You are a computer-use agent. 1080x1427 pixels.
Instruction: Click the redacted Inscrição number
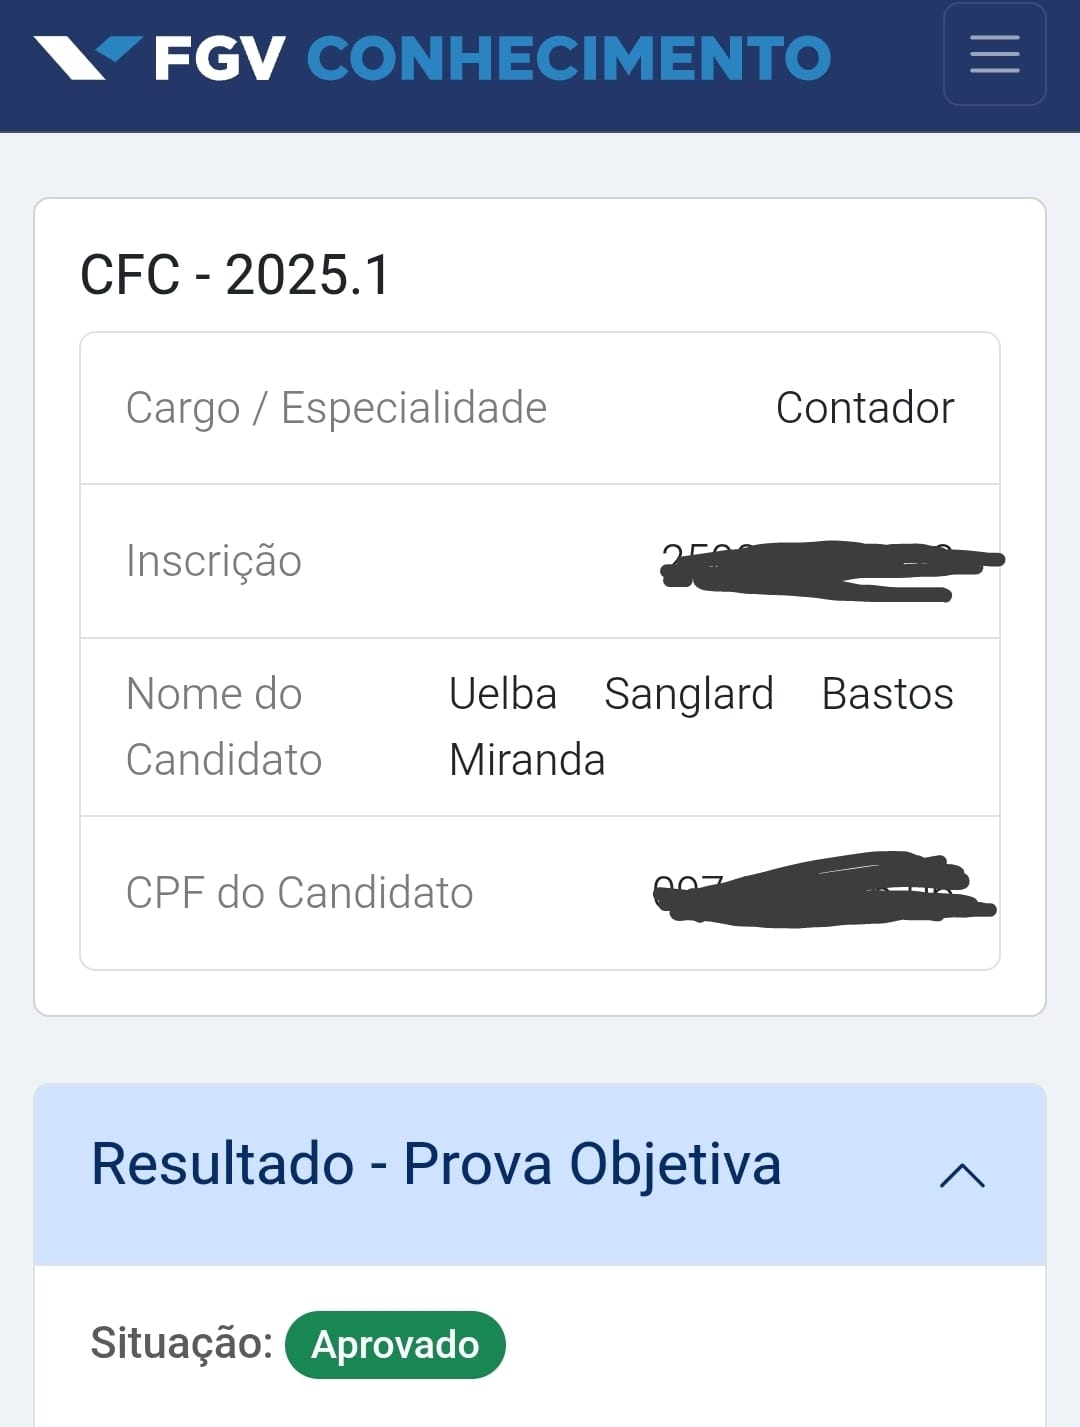(x=830, y=570)
